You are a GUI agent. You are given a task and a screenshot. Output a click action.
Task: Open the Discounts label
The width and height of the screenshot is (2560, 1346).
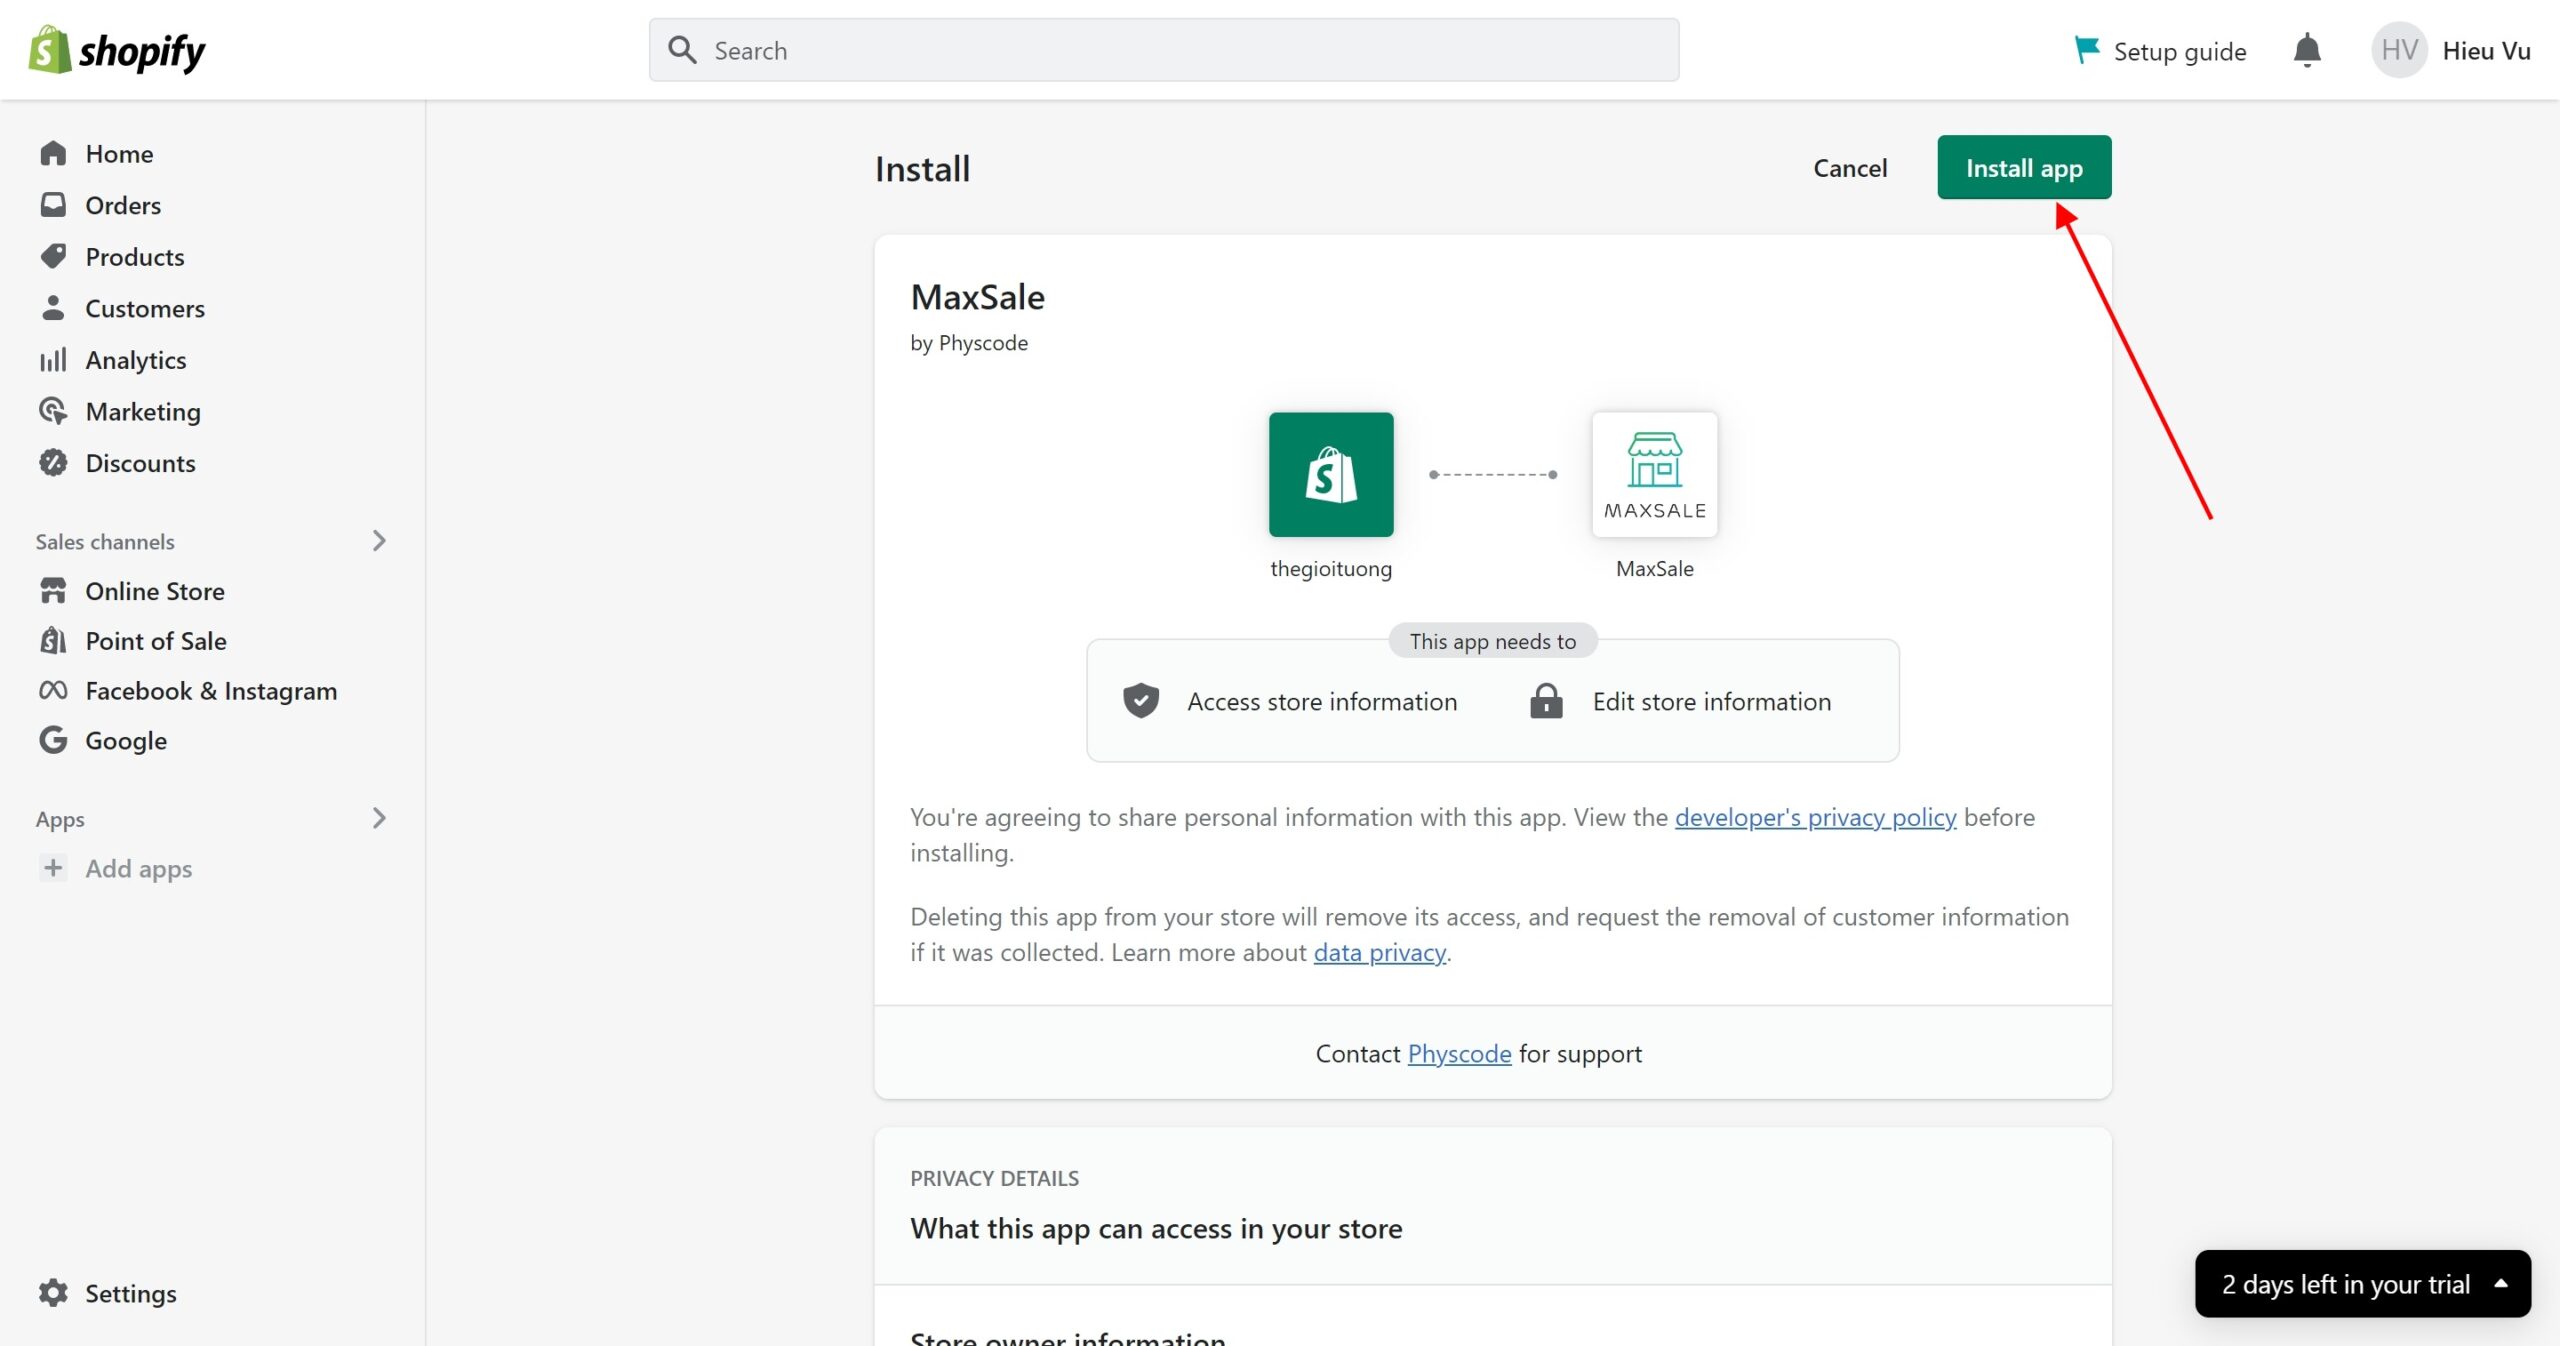(x=140, y=463)
